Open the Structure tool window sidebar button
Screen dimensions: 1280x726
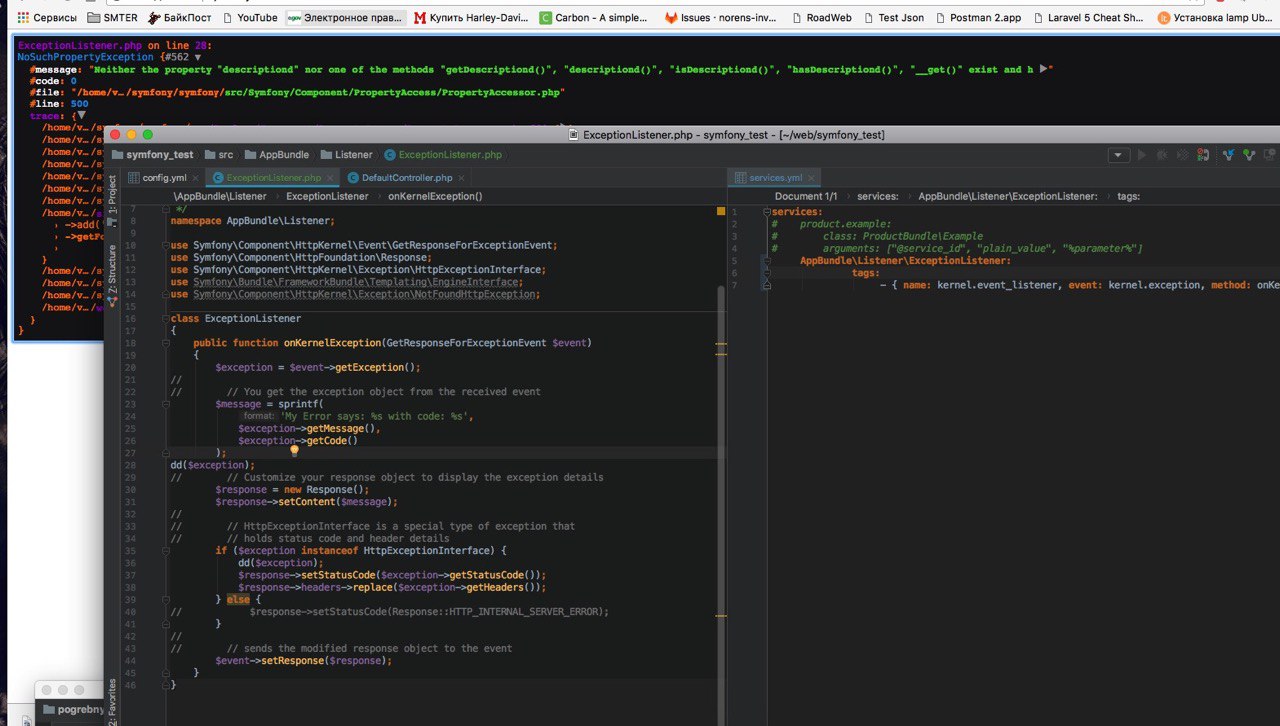pyautogui.click(x=112, y=266)
